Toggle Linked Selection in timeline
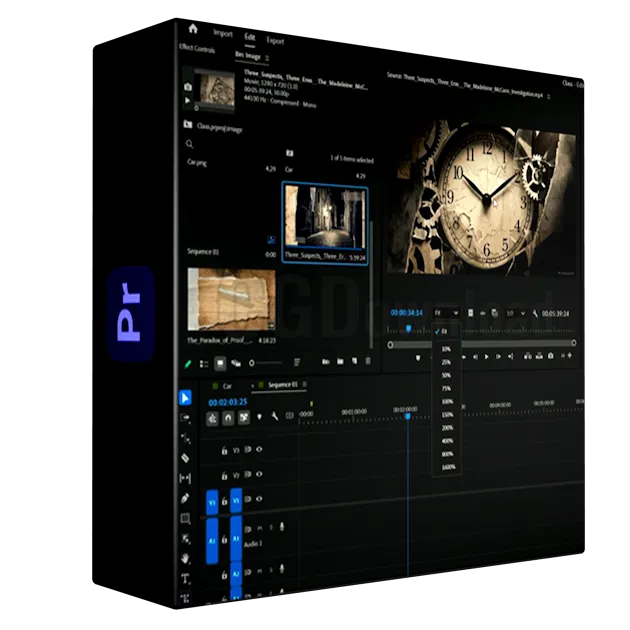630x630 pixels. point(244,418)
